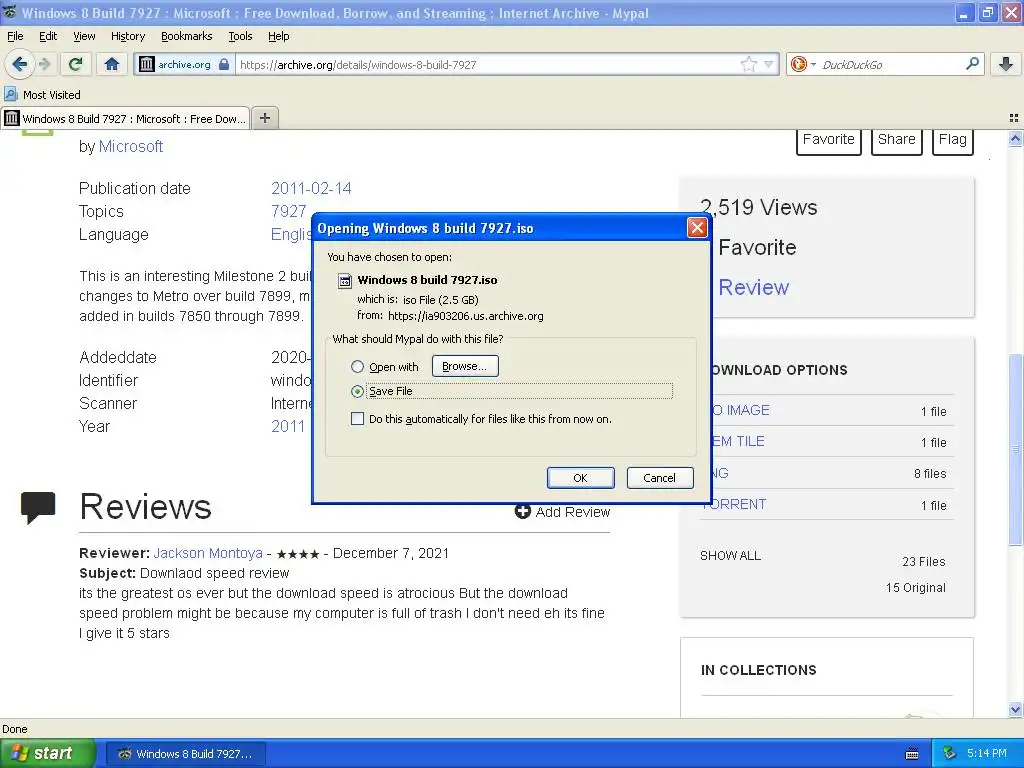Image resolution: width=1024 pixels, height=768 pixels.
Task: Select the Windows 8 Build 7927 tab
Action: pyautogui.click(x=125, y=118)
